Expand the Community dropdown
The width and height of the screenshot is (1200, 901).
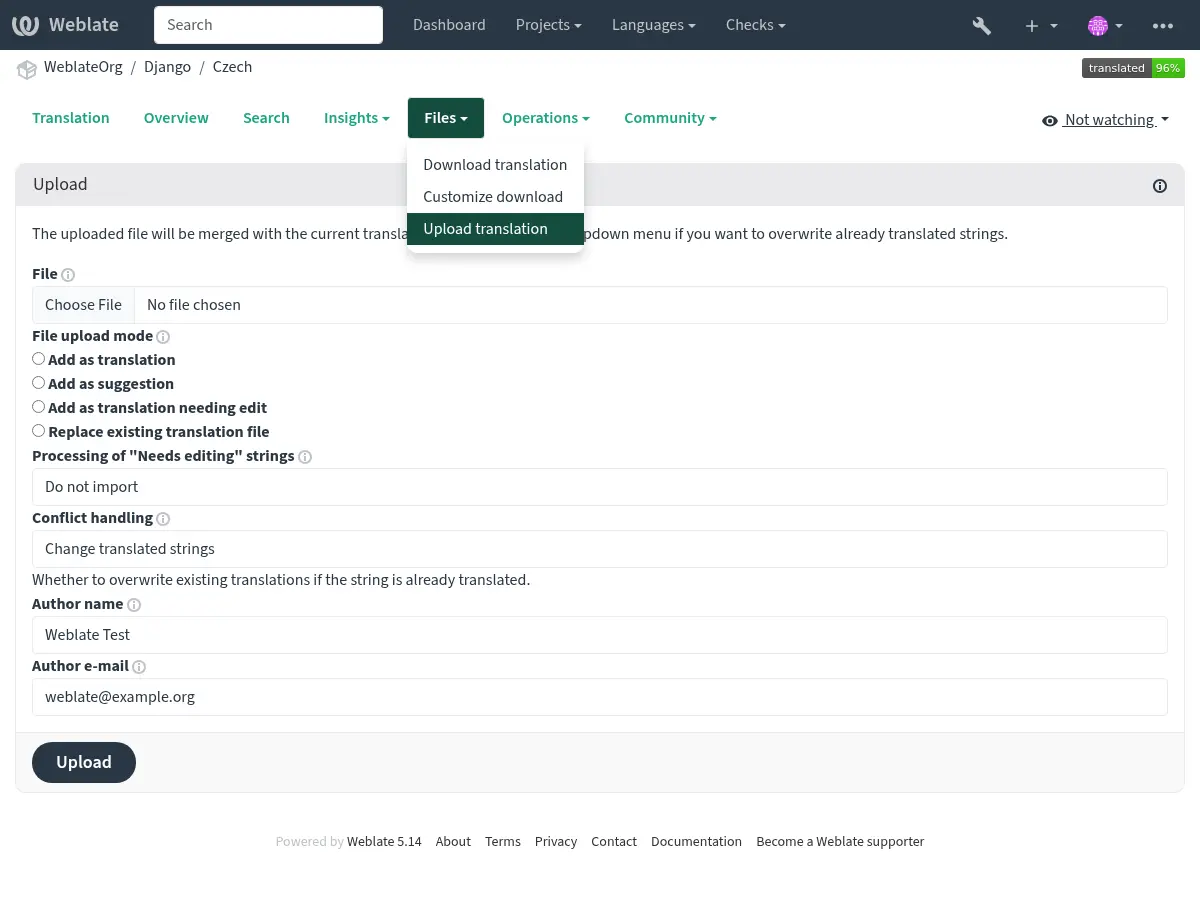670,118
